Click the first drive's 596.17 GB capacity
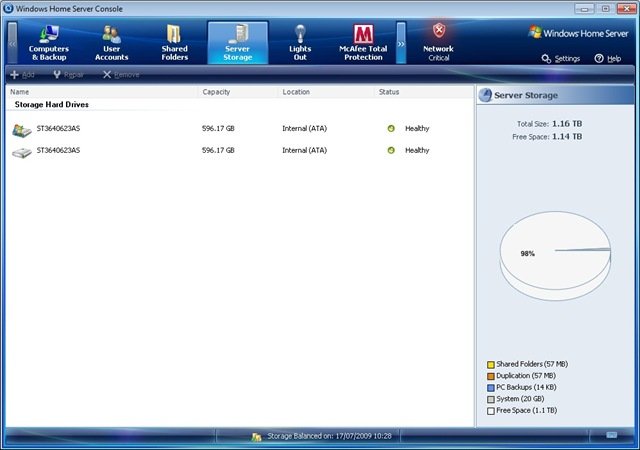The image size is (640, 450). coord(218,129)
